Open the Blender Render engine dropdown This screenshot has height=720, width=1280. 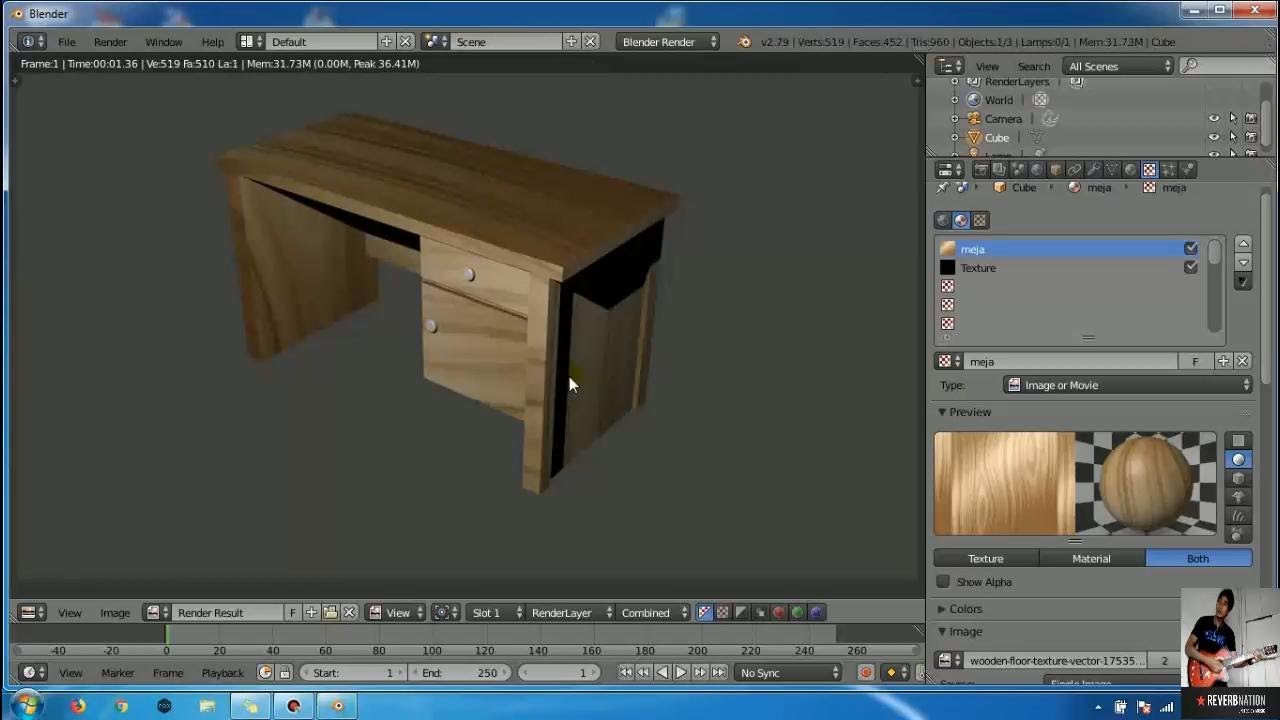coord(668,42)
